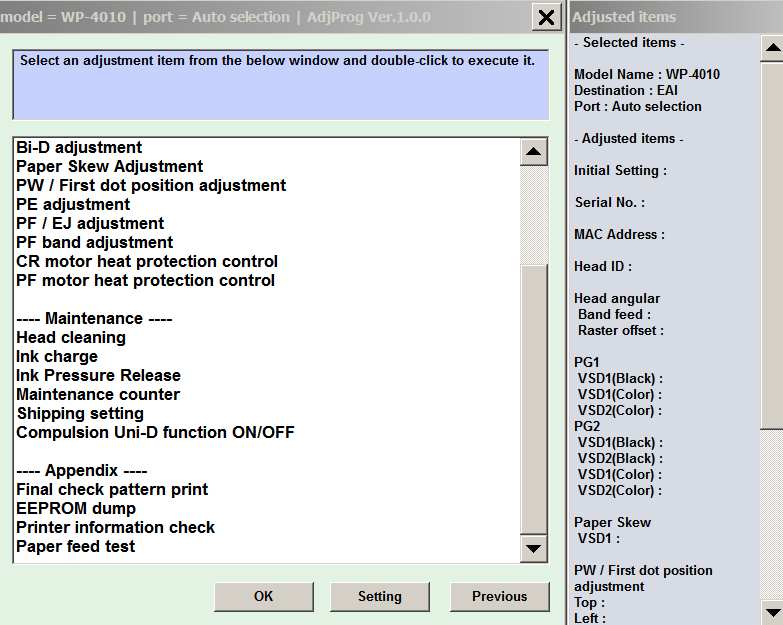Click Head ID label
Viewport: 783px width, 625px height.
pyautogui.click(x=603, y=267)
